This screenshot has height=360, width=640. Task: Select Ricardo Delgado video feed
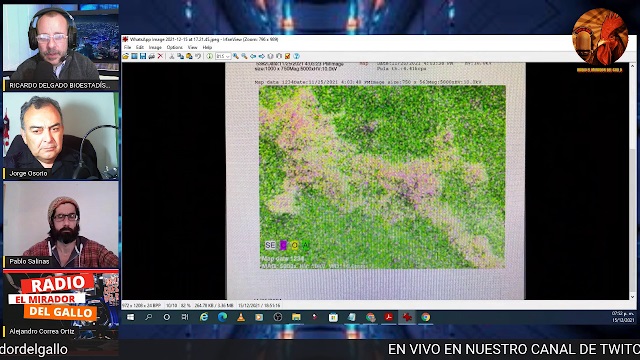pos(61,47)
